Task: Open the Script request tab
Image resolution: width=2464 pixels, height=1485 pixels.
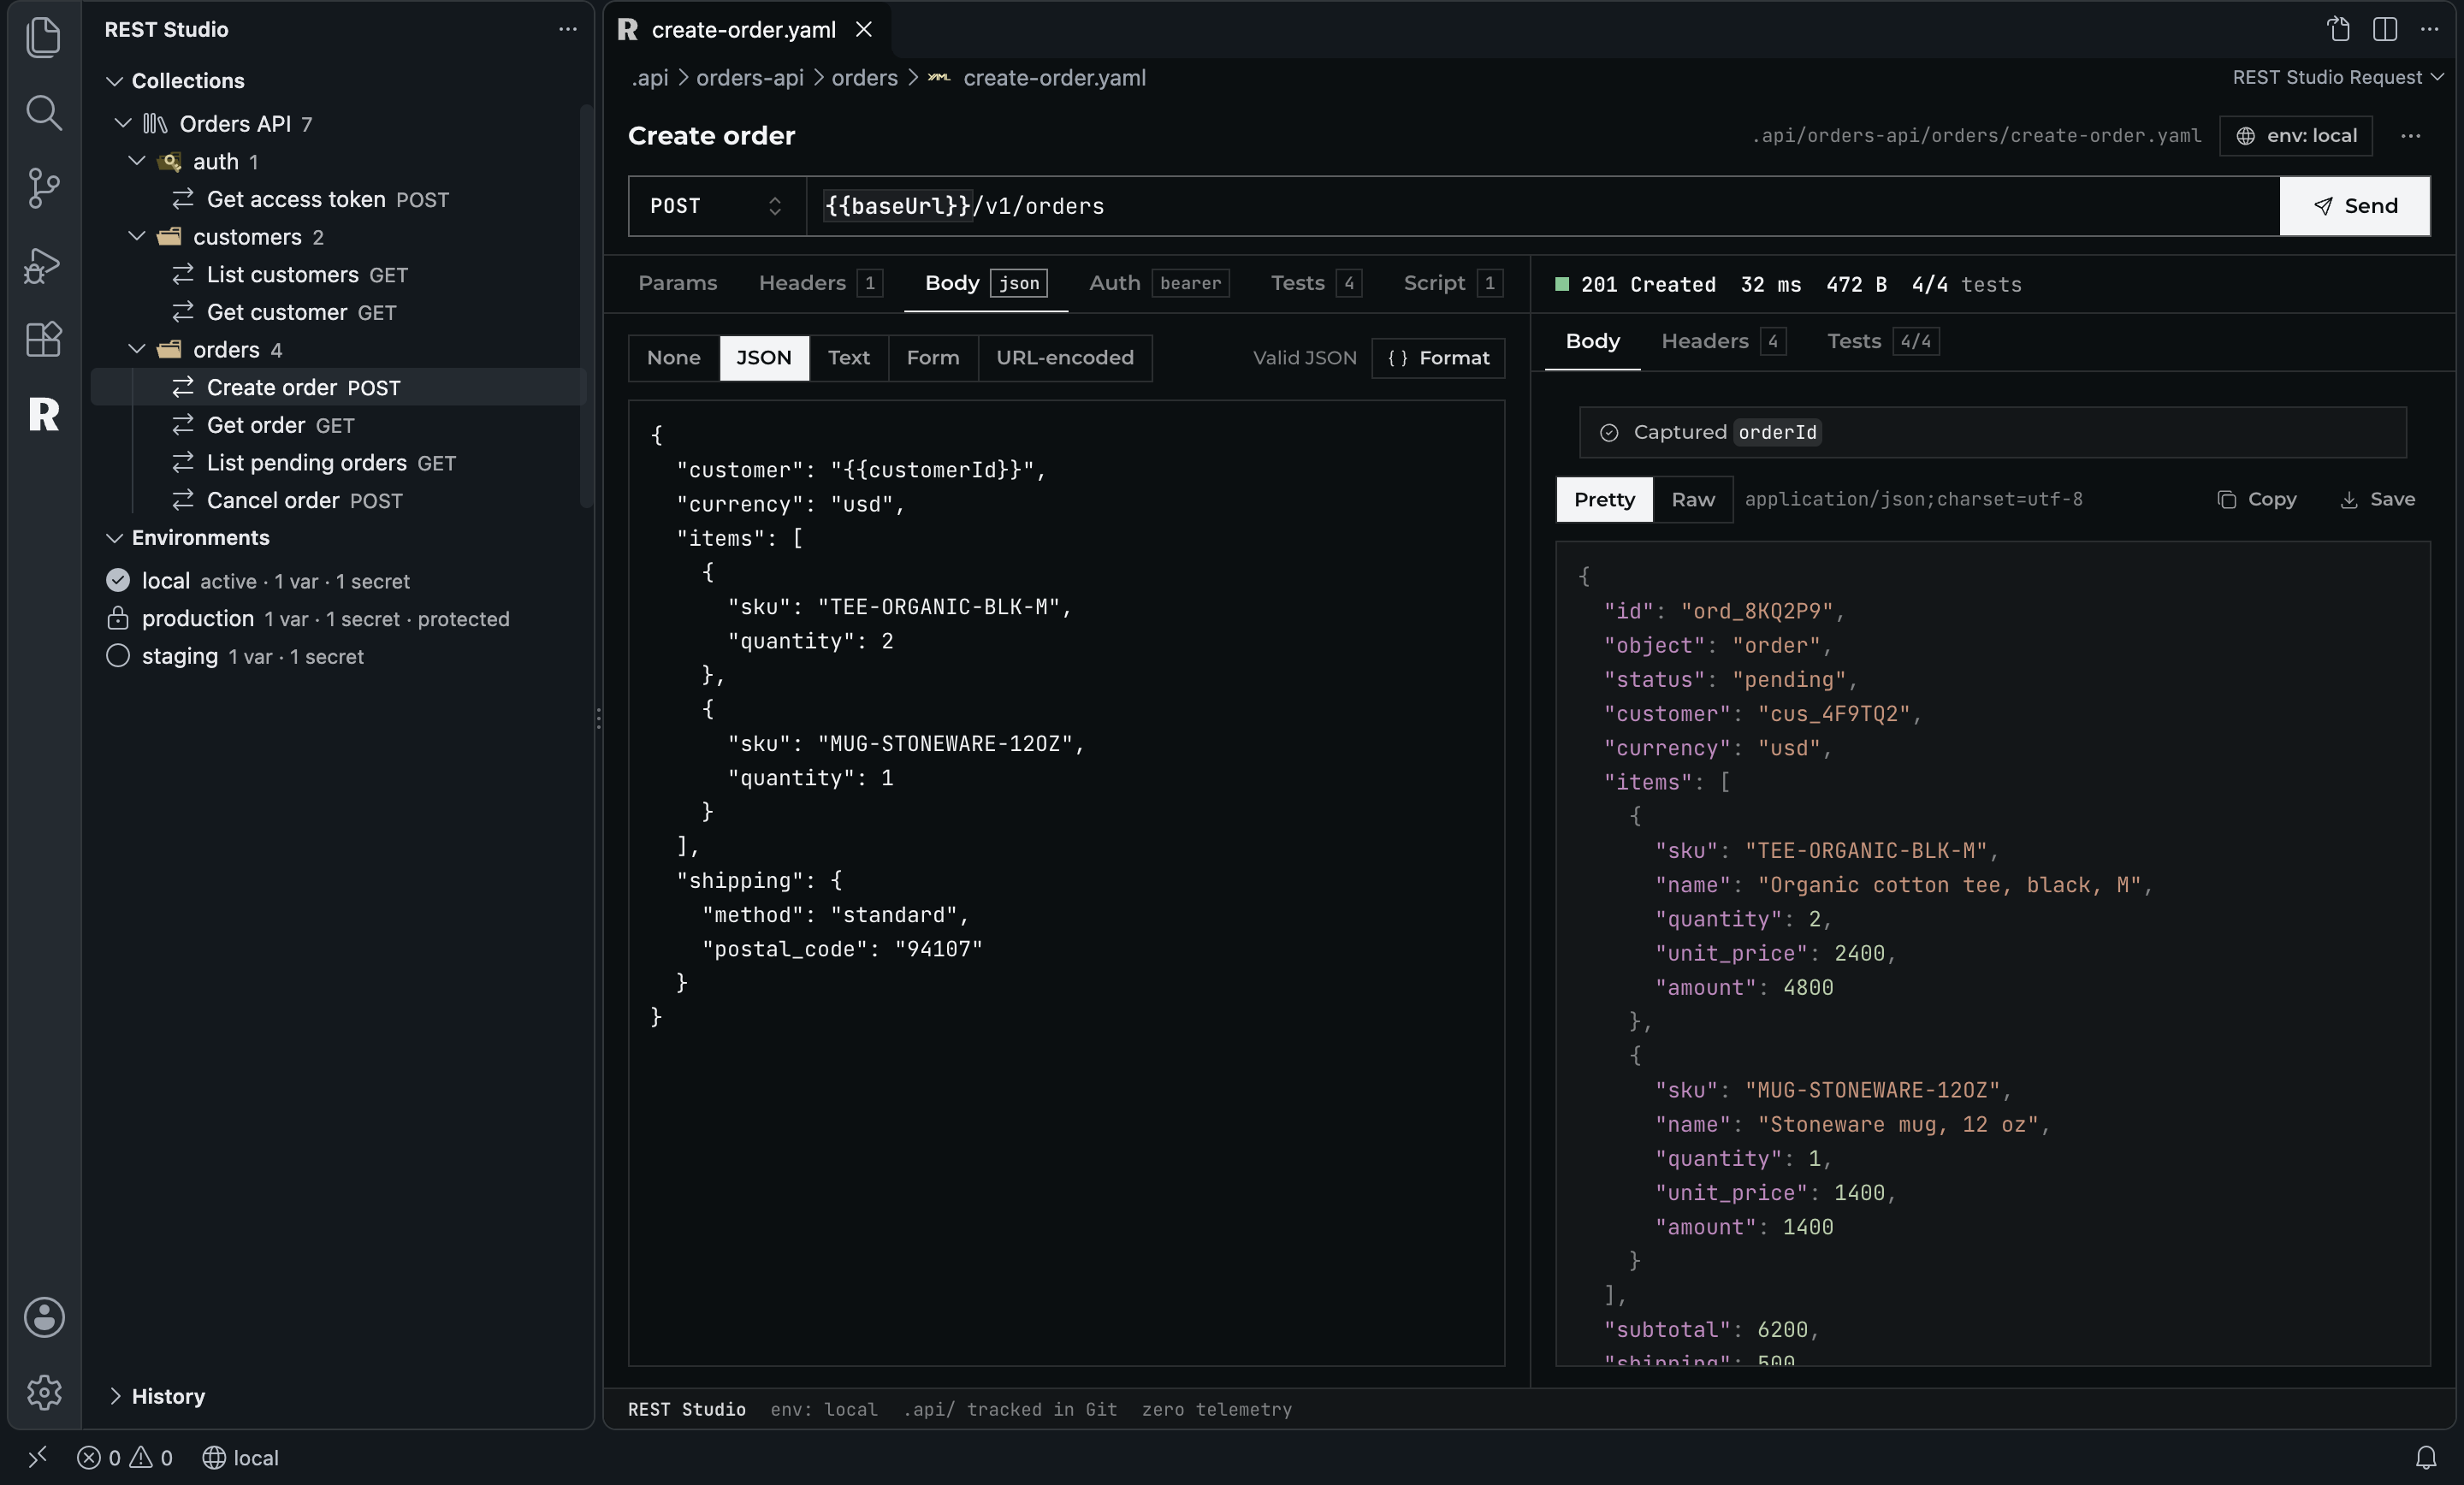Action: [1453, 283]
